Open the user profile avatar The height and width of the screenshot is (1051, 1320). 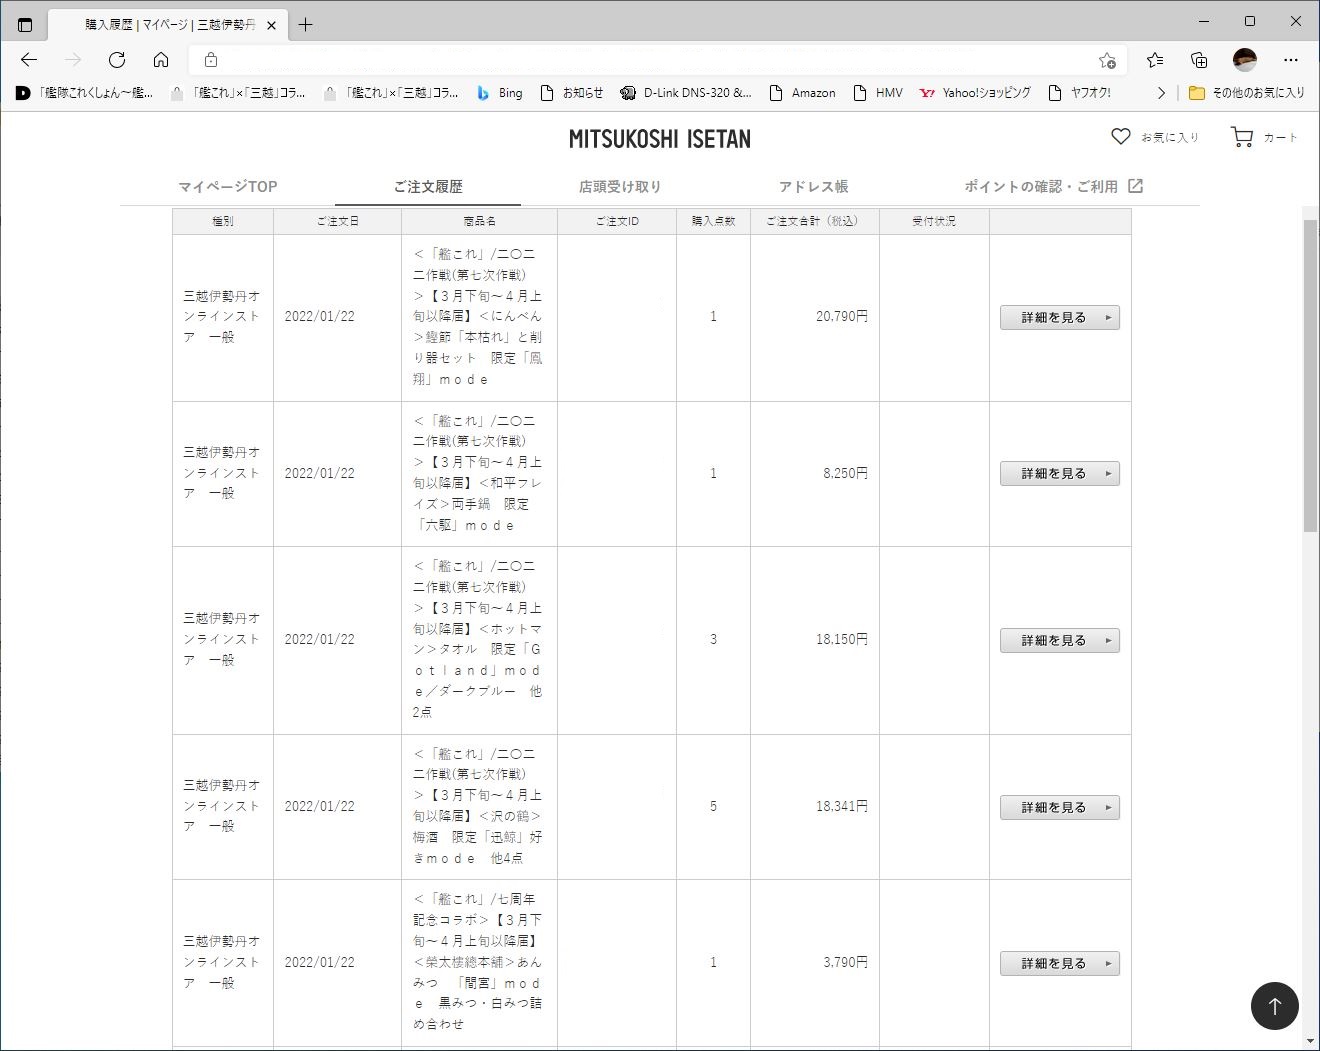[x=1244, y=60]
